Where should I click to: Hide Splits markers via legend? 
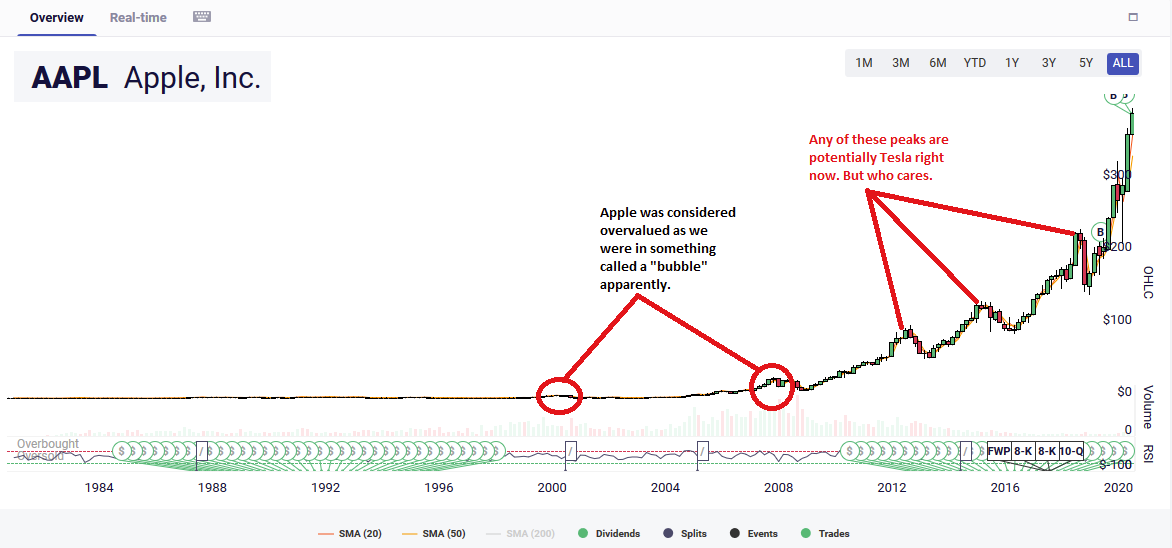point(684,533)
